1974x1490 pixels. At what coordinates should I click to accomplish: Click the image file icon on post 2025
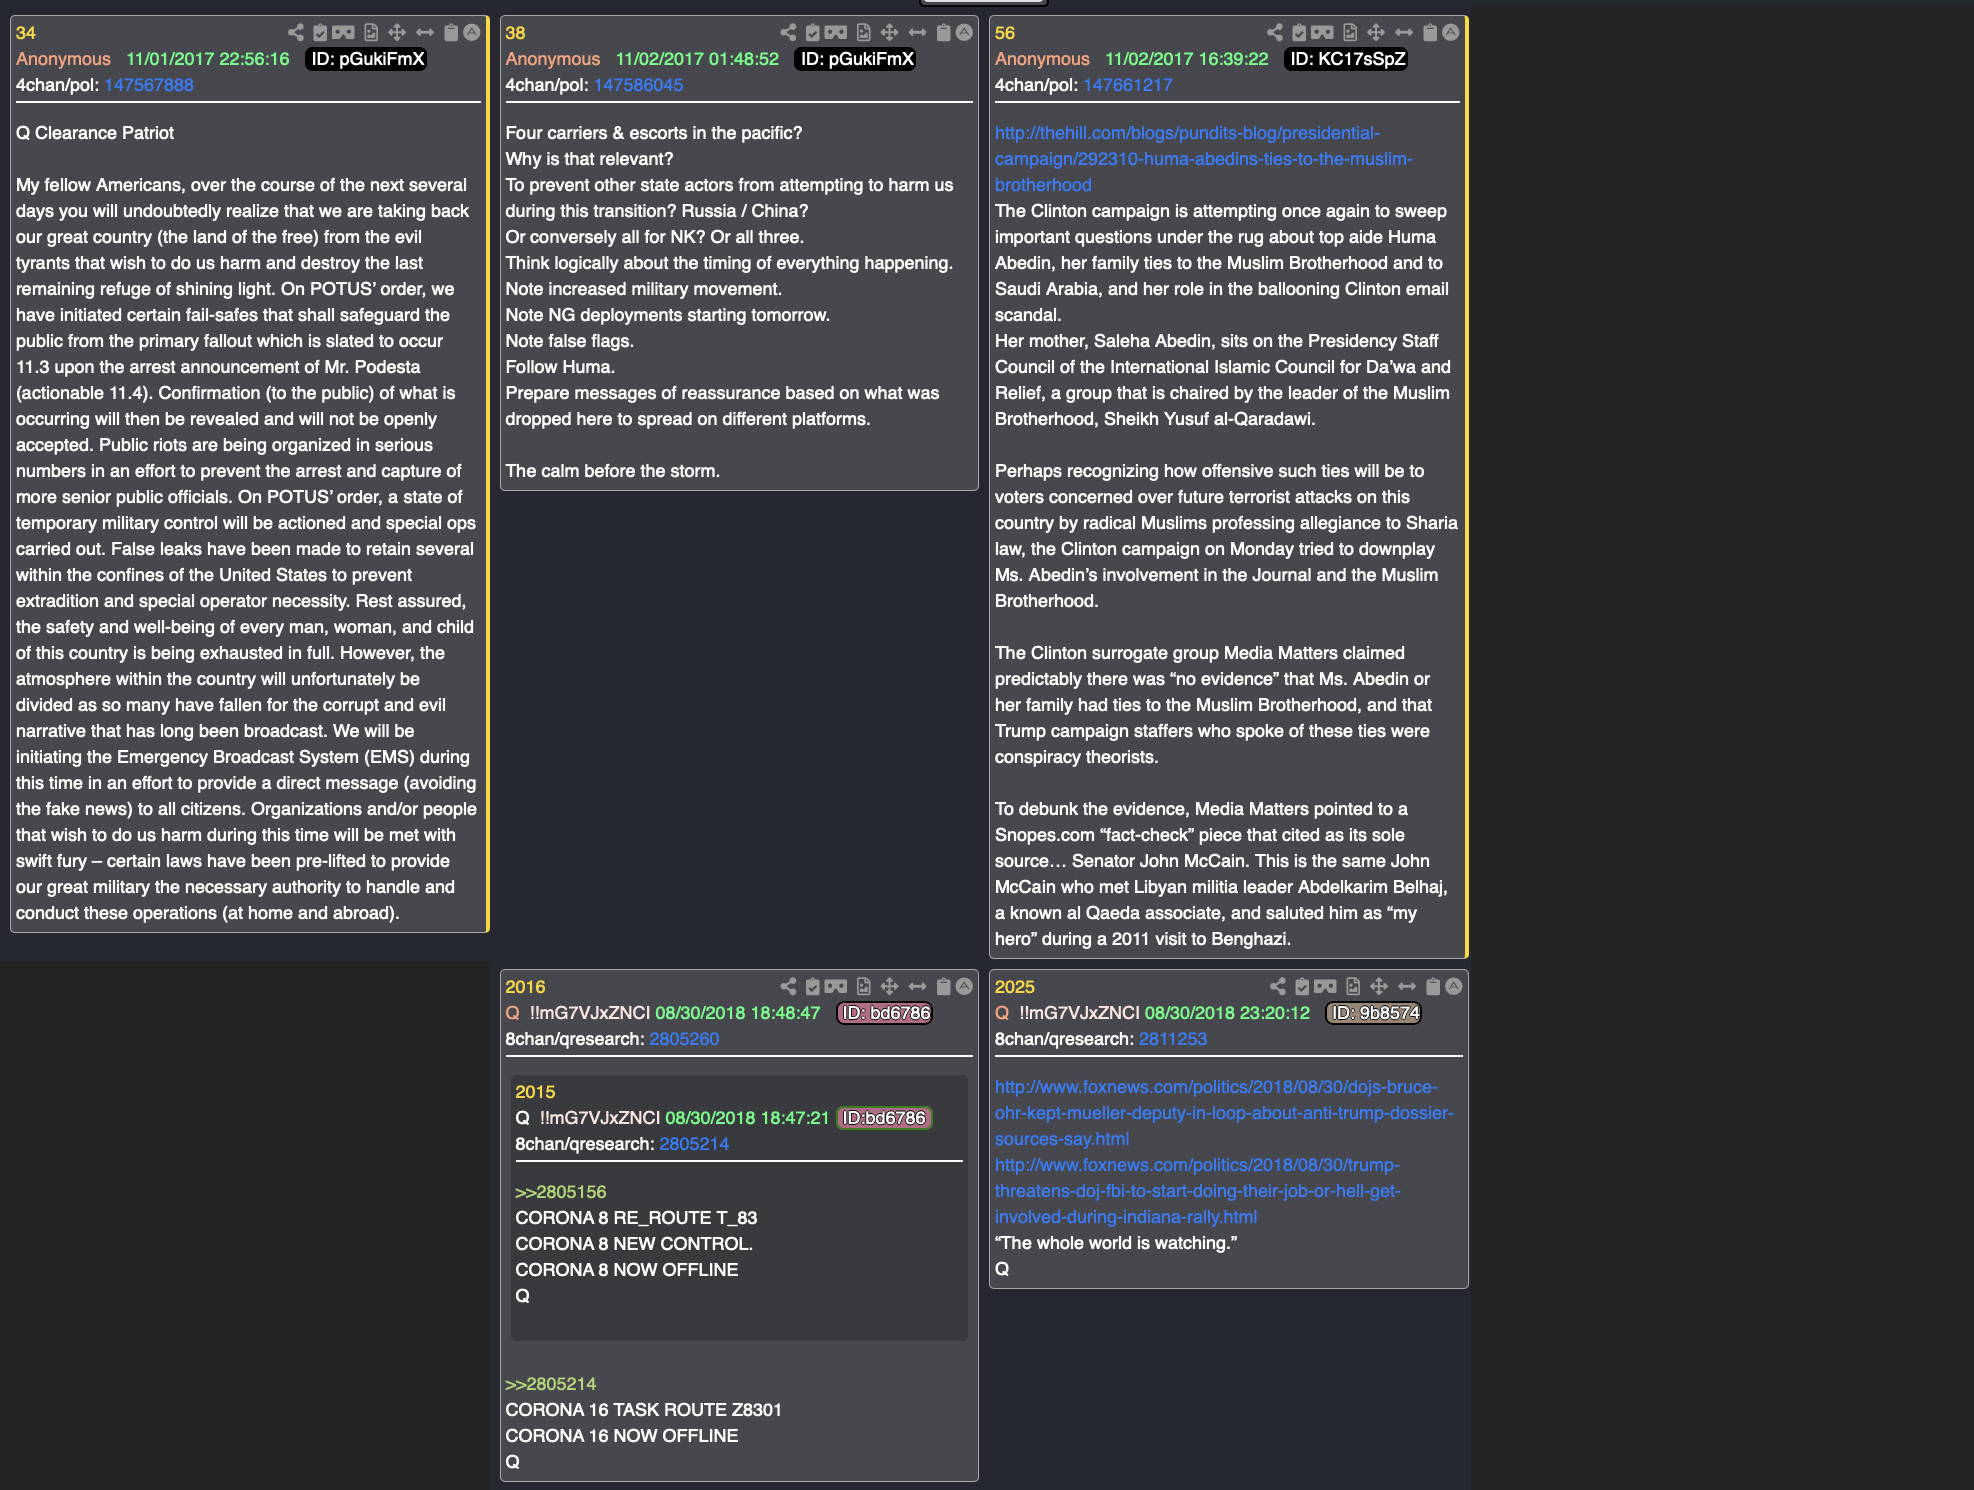pyautogui.click(x=1354, y=987)
